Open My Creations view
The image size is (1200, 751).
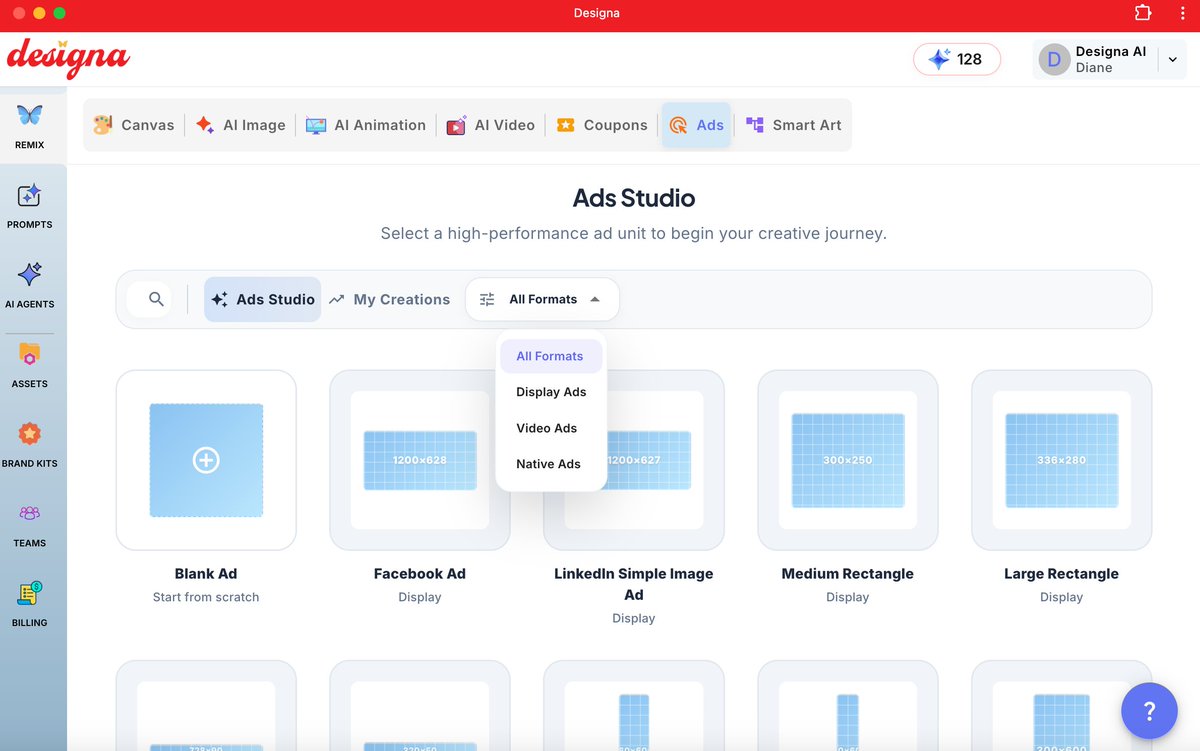coord(389,299)
